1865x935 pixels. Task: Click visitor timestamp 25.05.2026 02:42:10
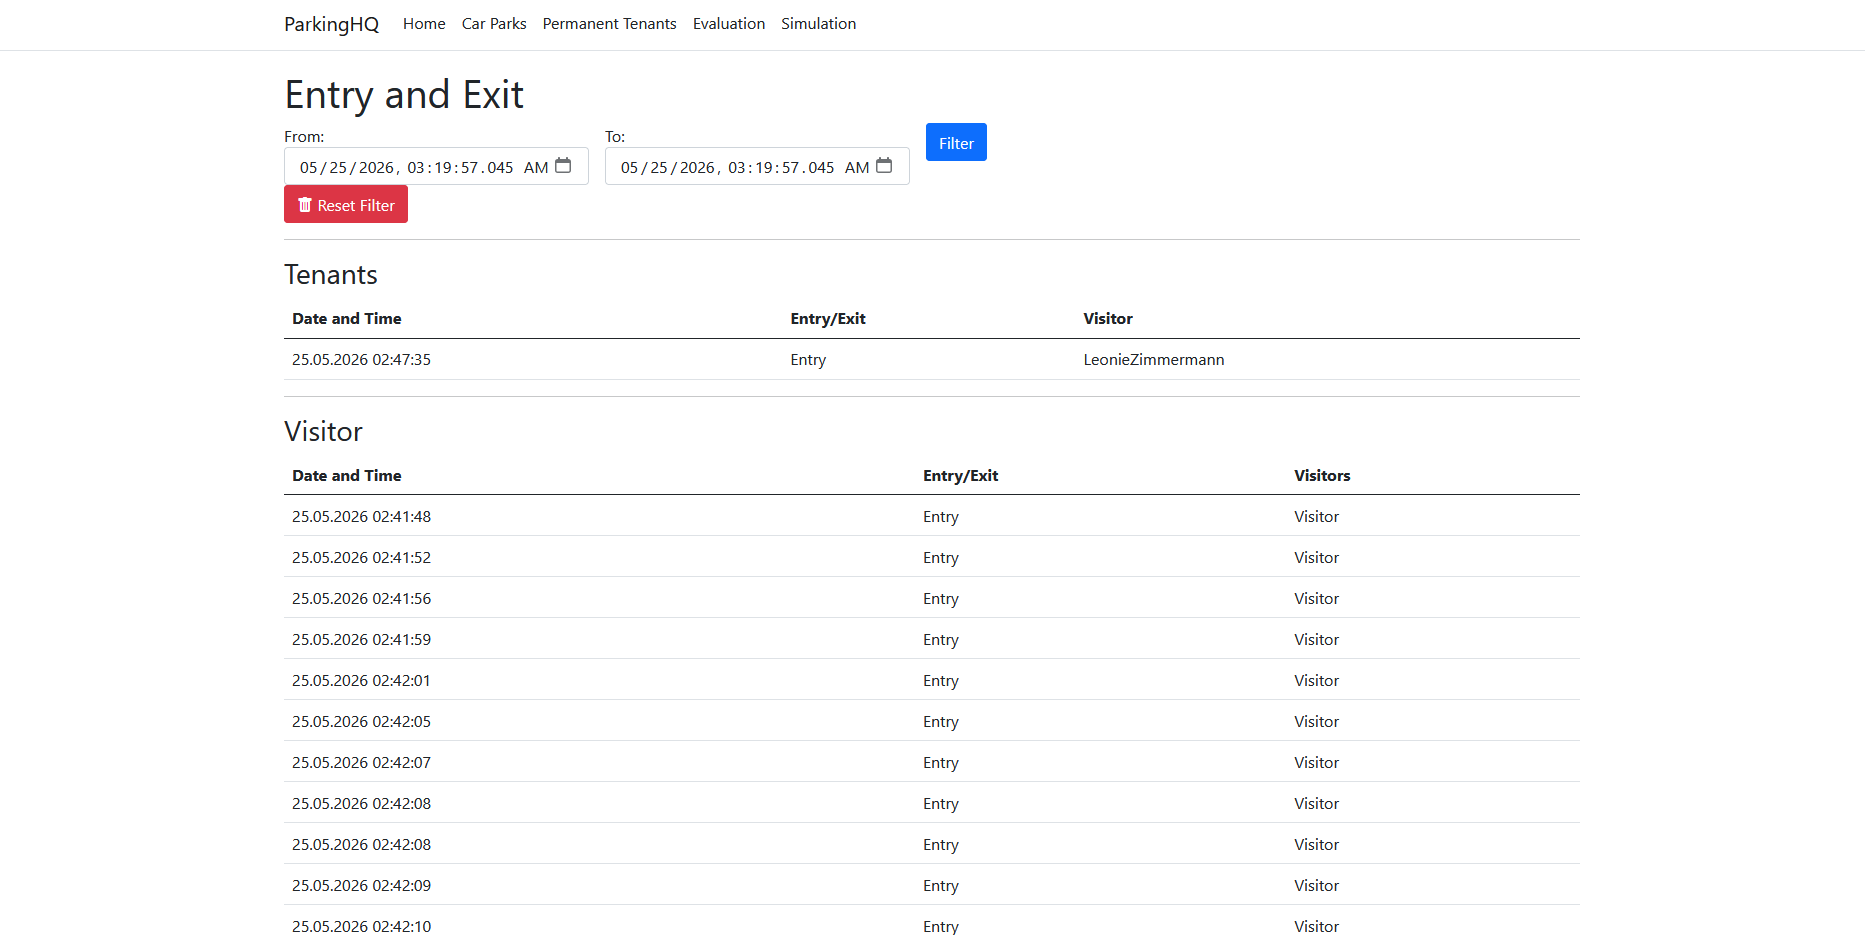pyautogui.click(x=361, y=927)
